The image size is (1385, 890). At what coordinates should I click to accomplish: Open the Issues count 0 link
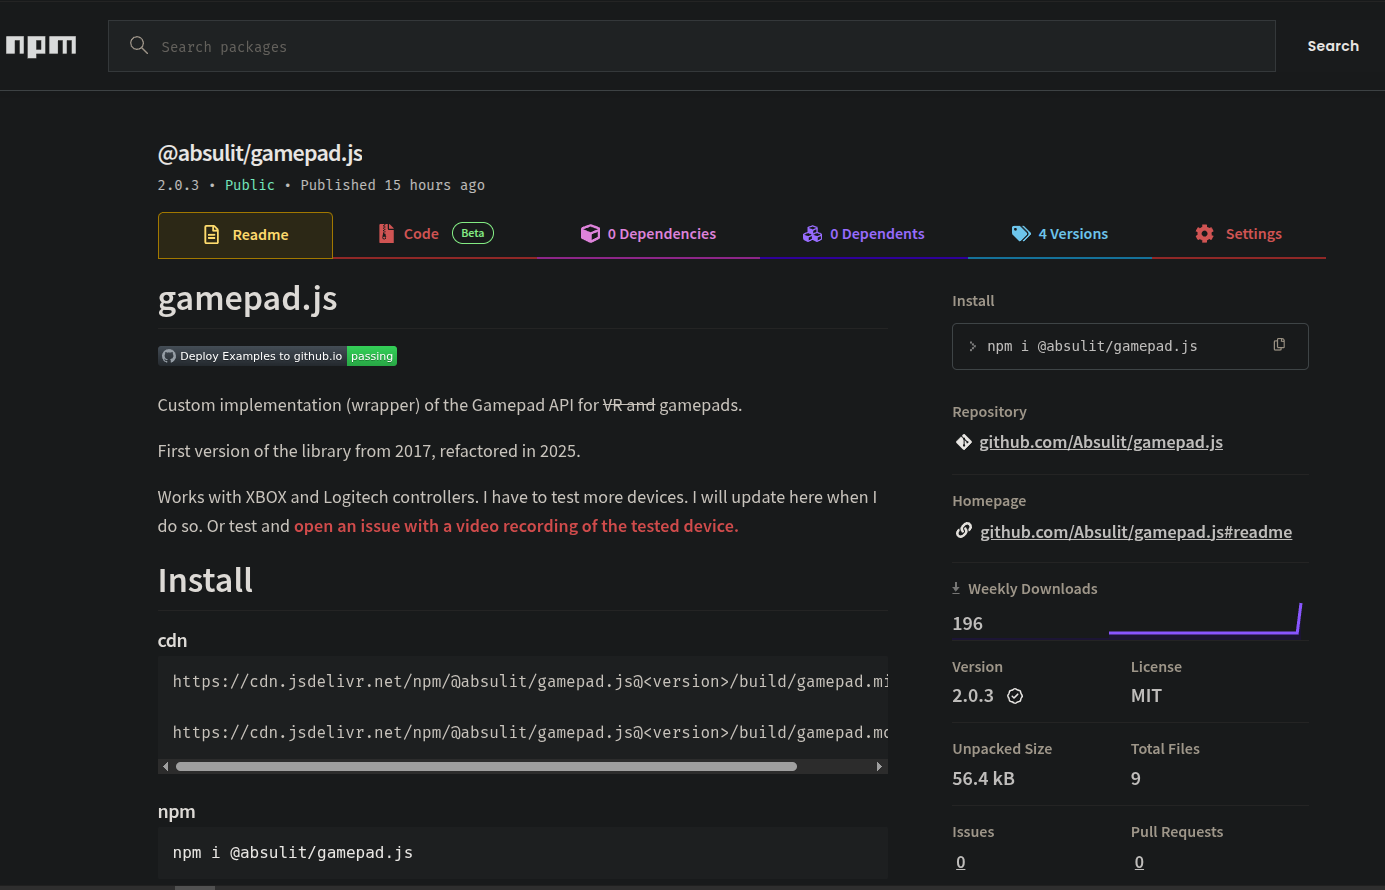pos(961,862)
